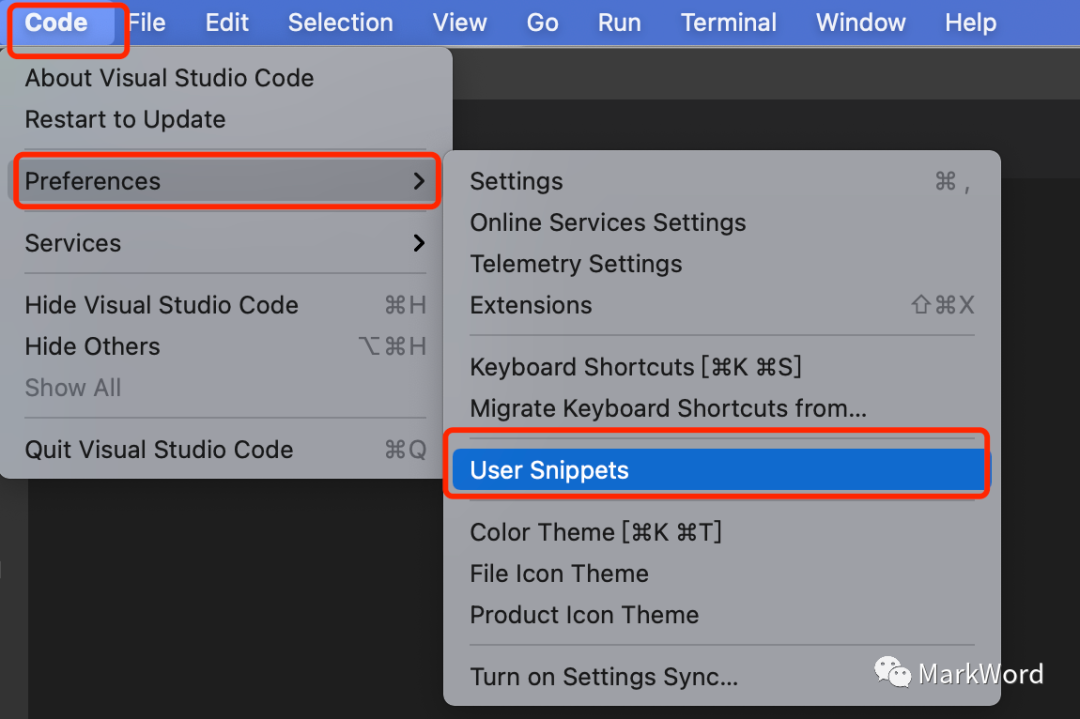Turn on Settings Sync
The image size is (1080, 719).
coord(604,677)
